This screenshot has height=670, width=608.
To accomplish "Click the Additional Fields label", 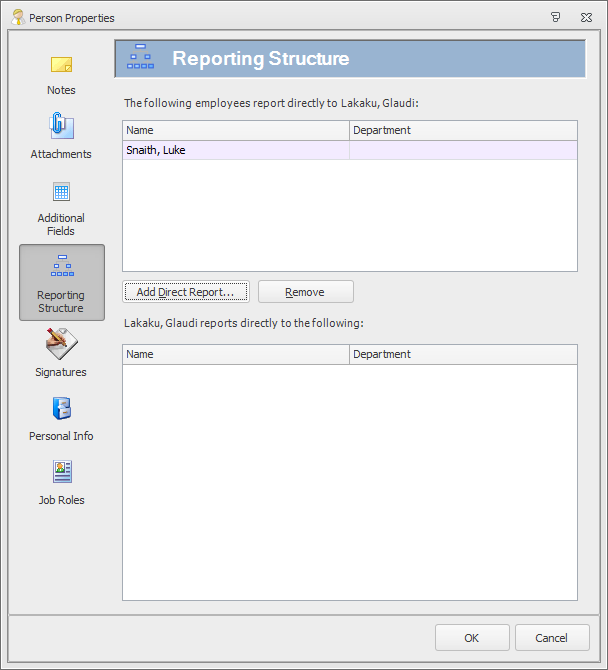I will [61, 224].
